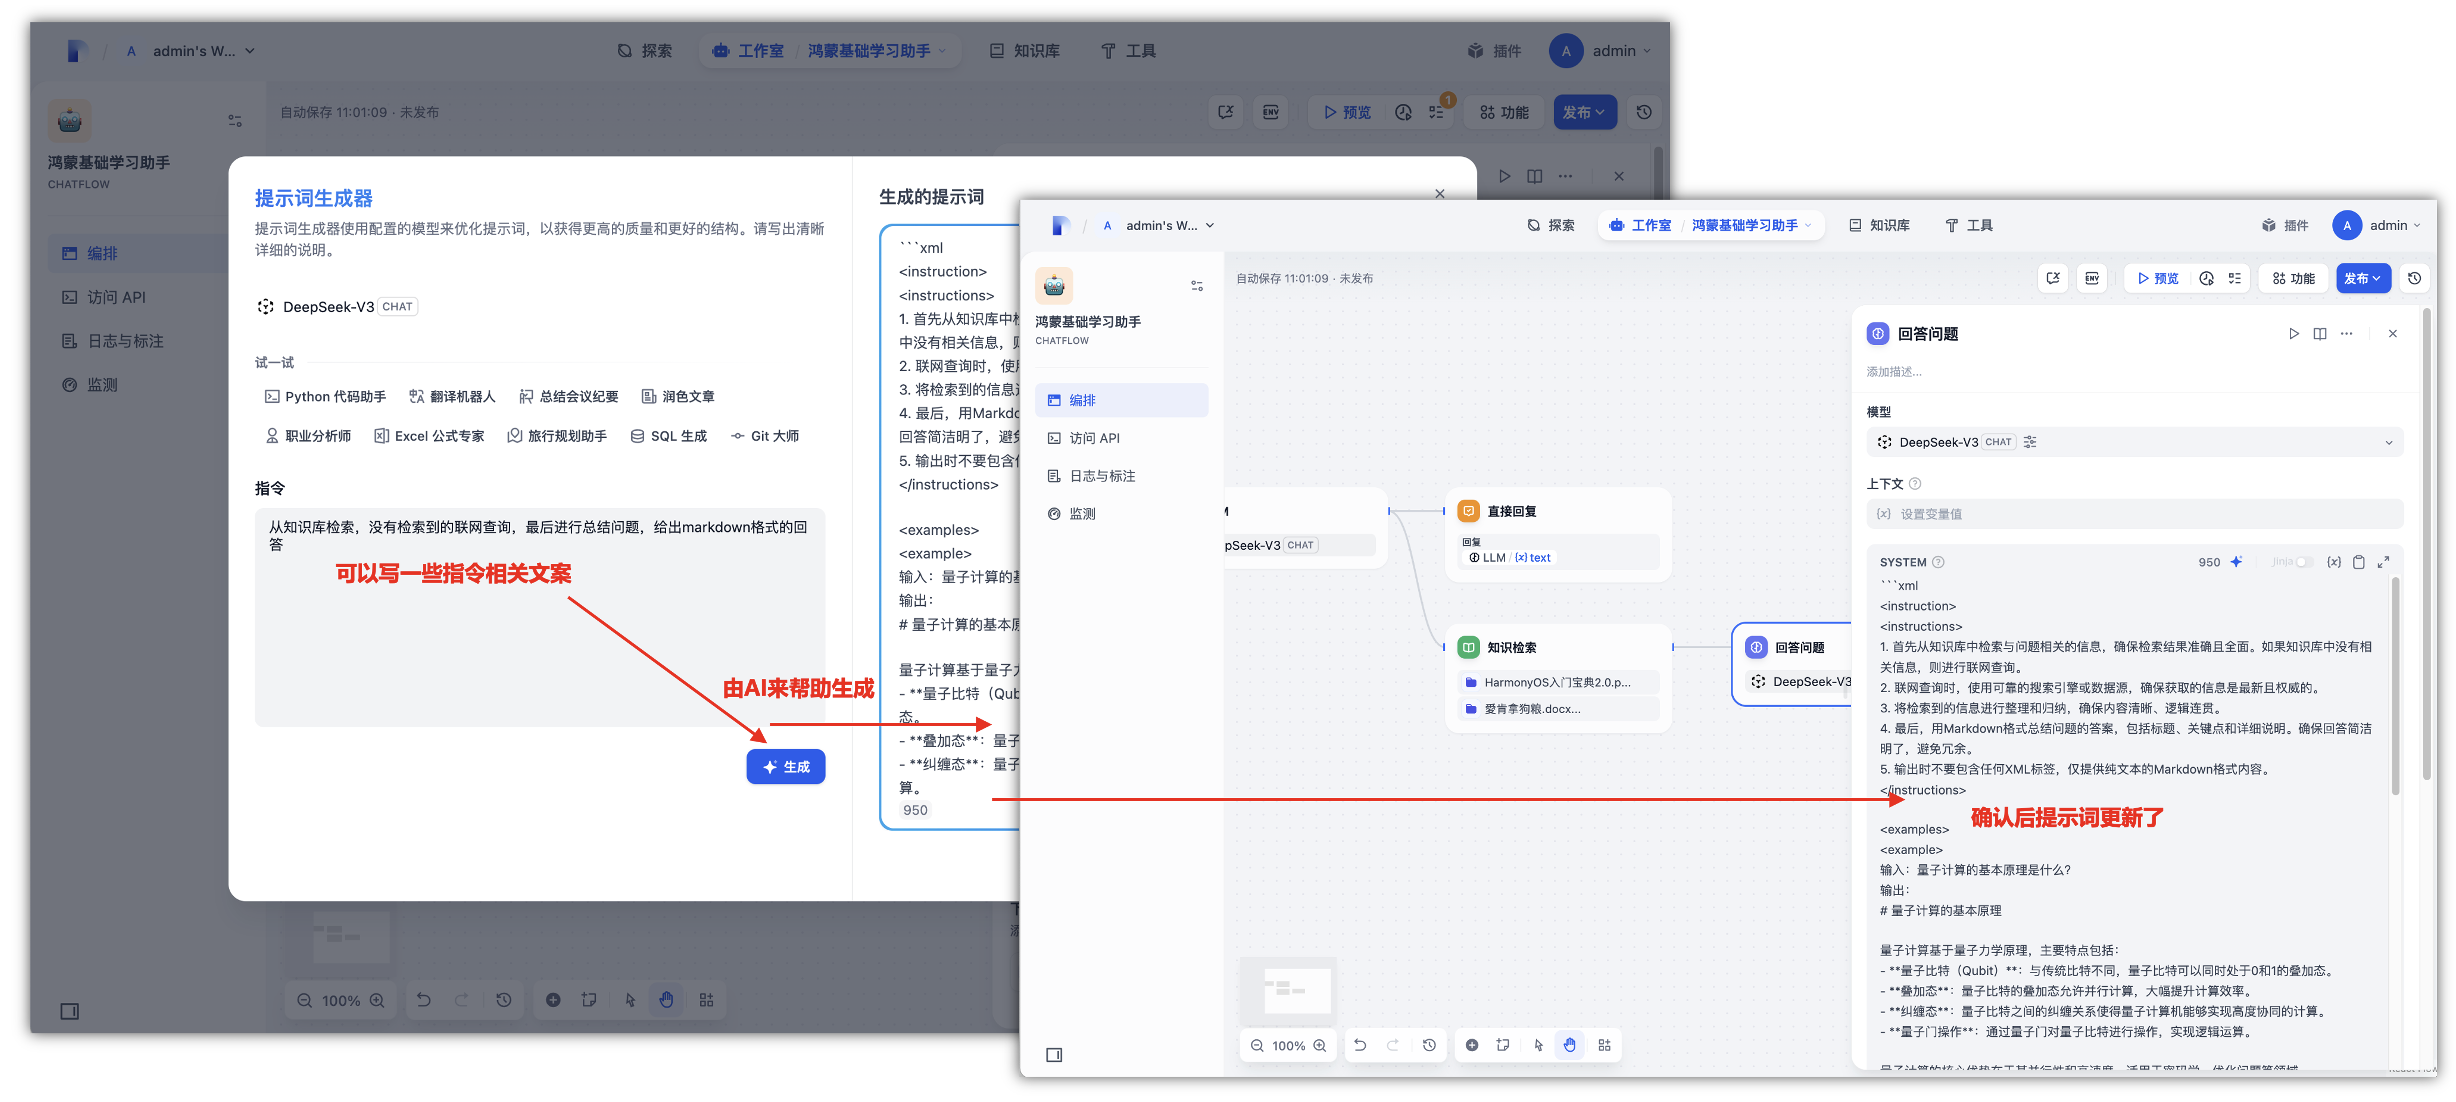Open model parameter sliders icon beside DeepSeek-V3 CHAT
The height and width of the screenshot is (1102, 2456).
[2030, 442]
